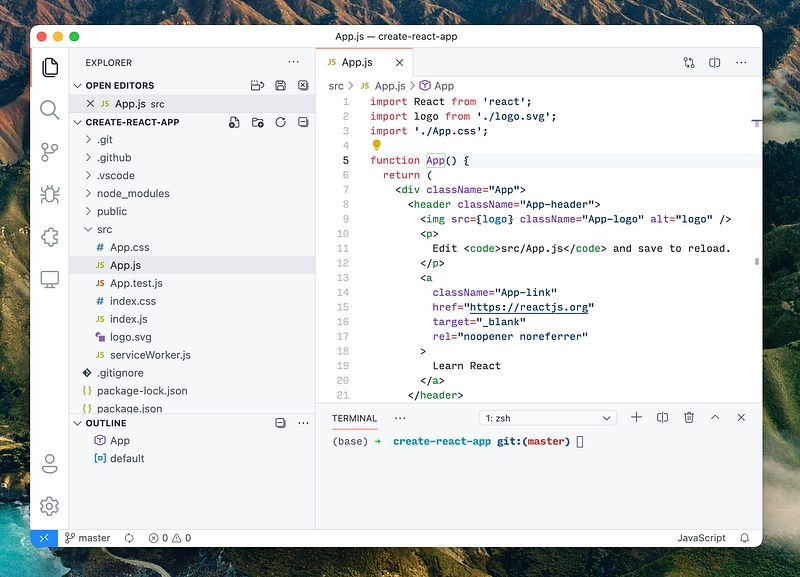Open the Extensions view
The image size is (800, 577).
pyautogui.click(x=49, y=237)
